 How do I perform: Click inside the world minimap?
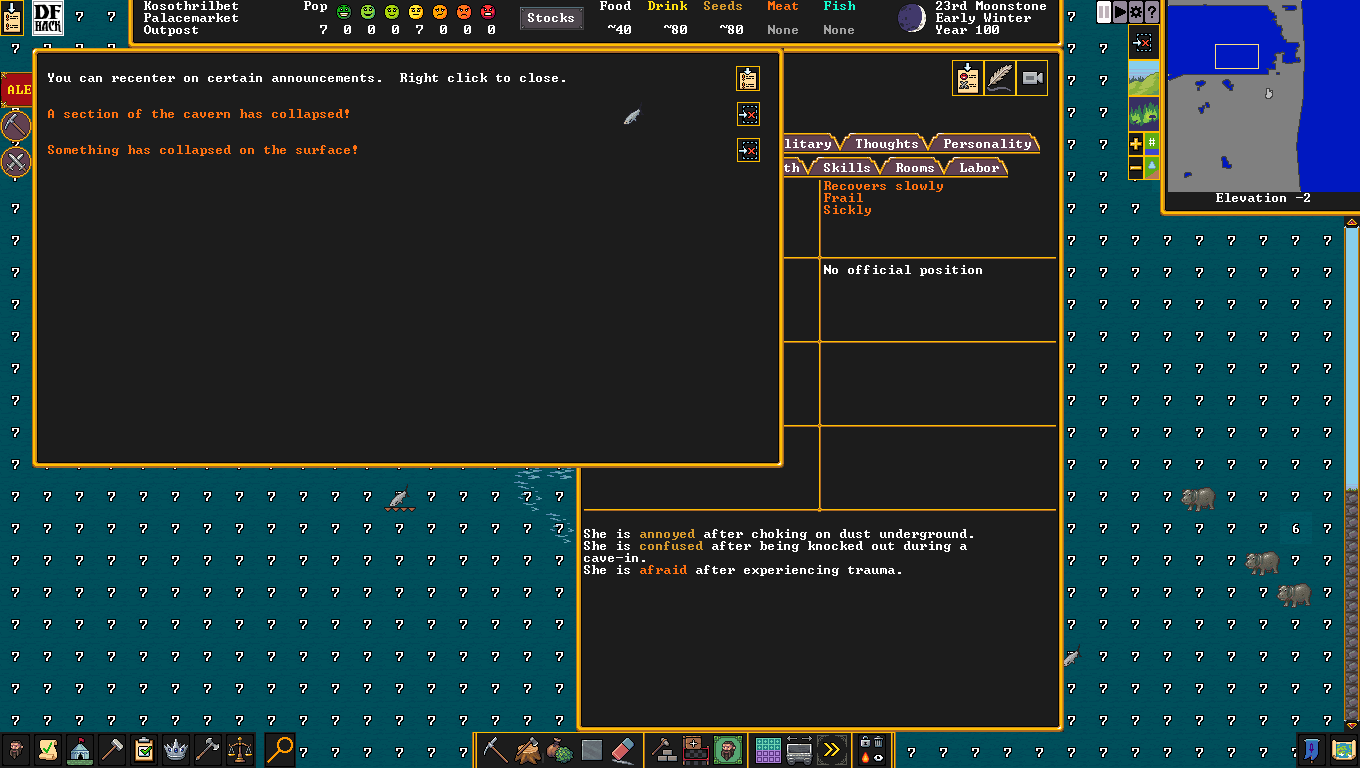1263,95
